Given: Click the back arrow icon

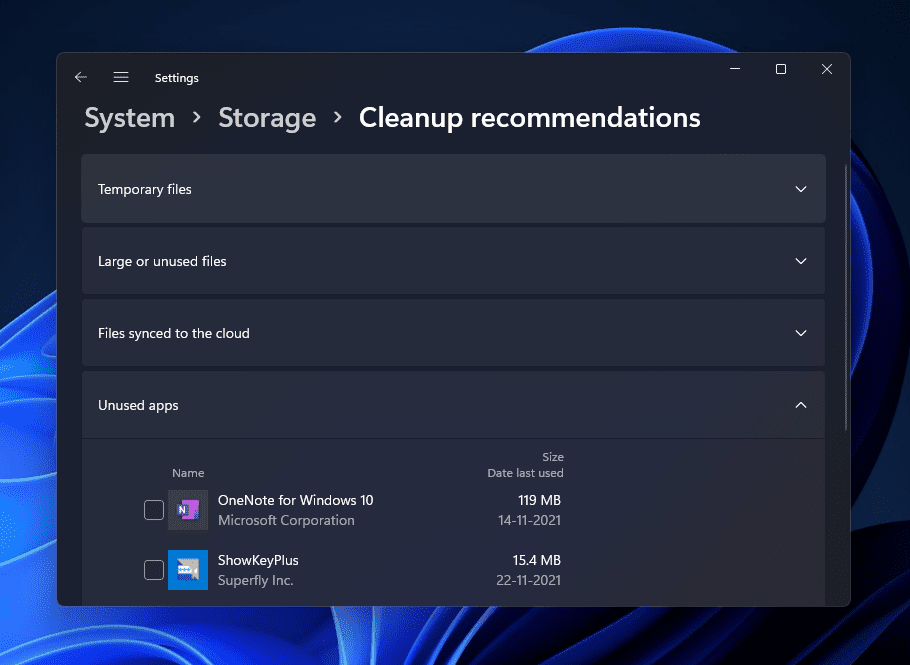Looking at the screenshot, I should [81, 78].
